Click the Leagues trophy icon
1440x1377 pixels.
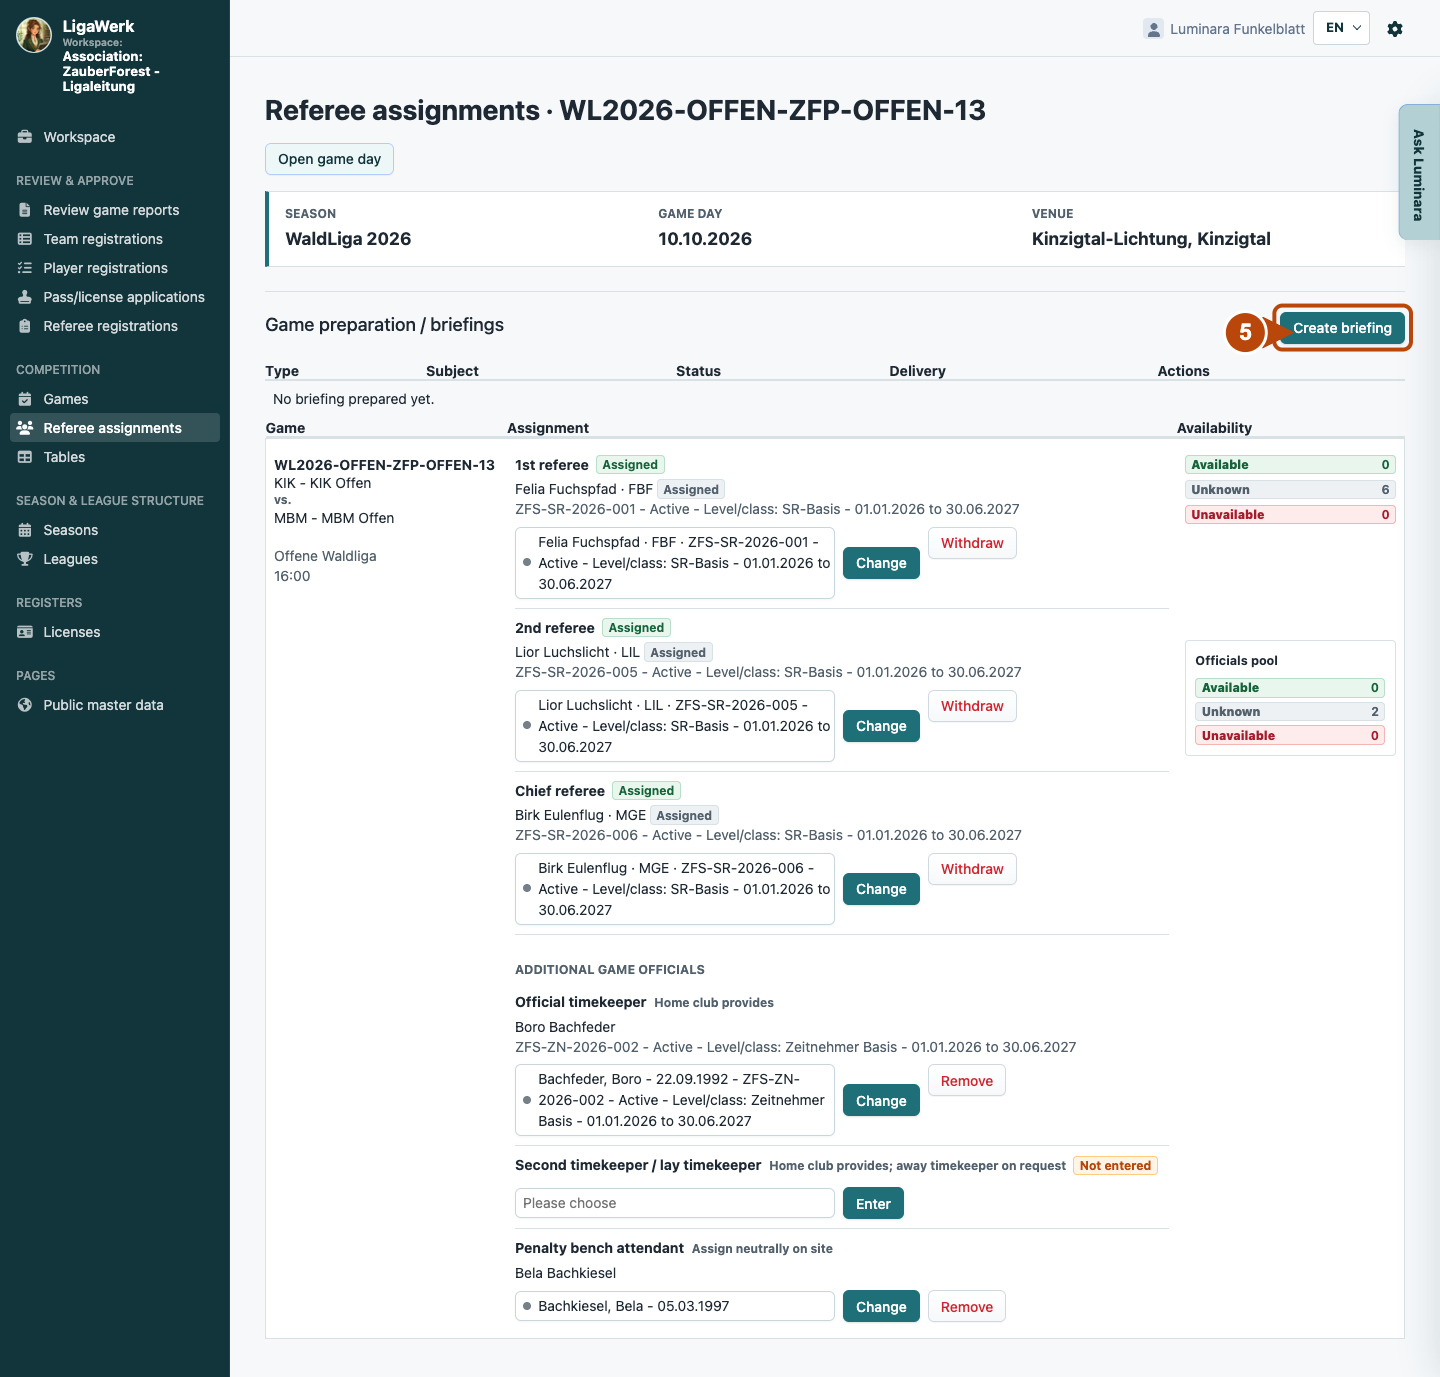click(25, 559)
